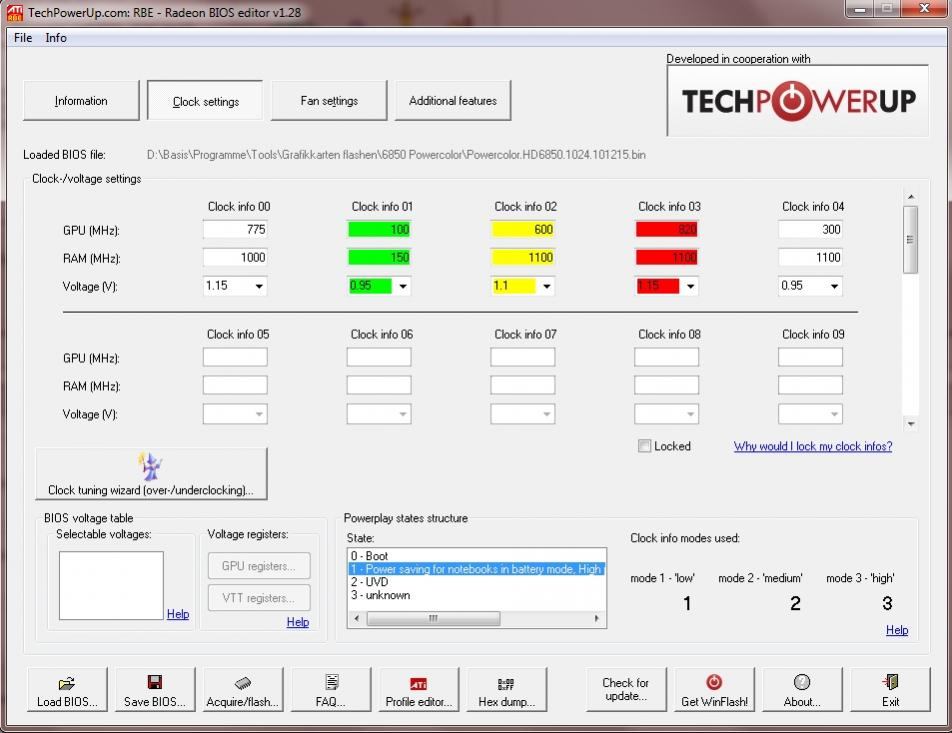Switch to the Additional features tab
952x733 pixels.
pyautogui.click(x=453, y=101)
